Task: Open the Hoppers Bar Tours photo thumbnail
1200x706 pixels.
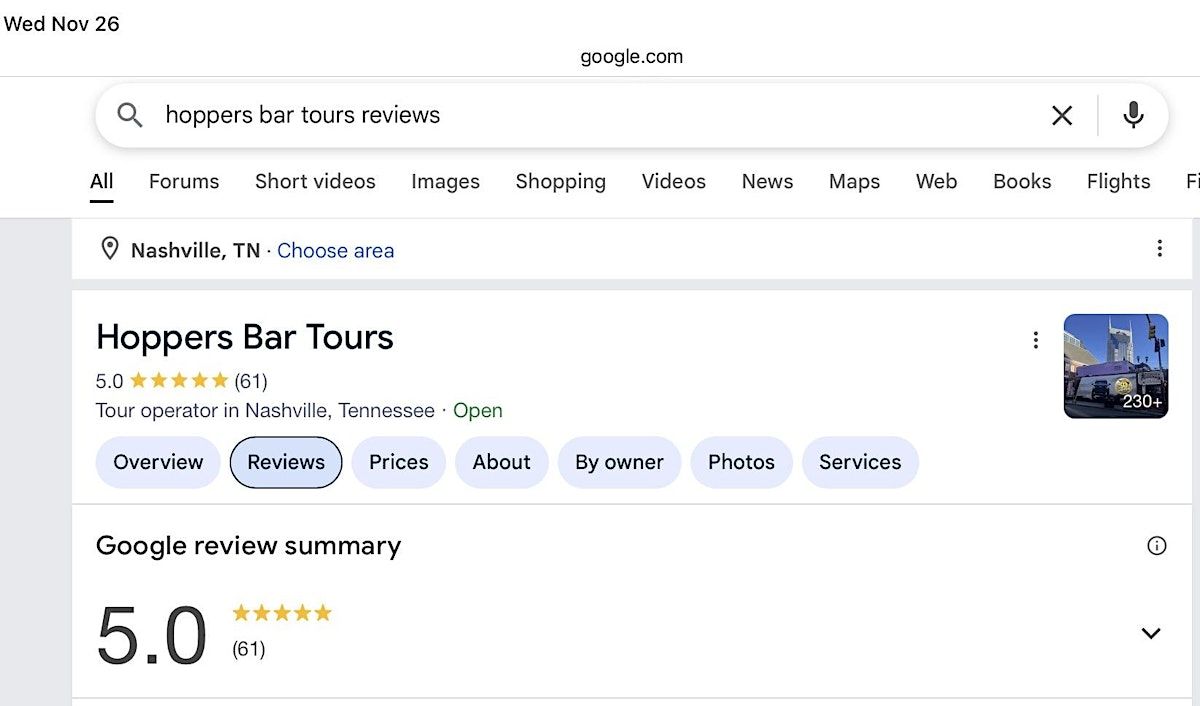Action: 1115,366
